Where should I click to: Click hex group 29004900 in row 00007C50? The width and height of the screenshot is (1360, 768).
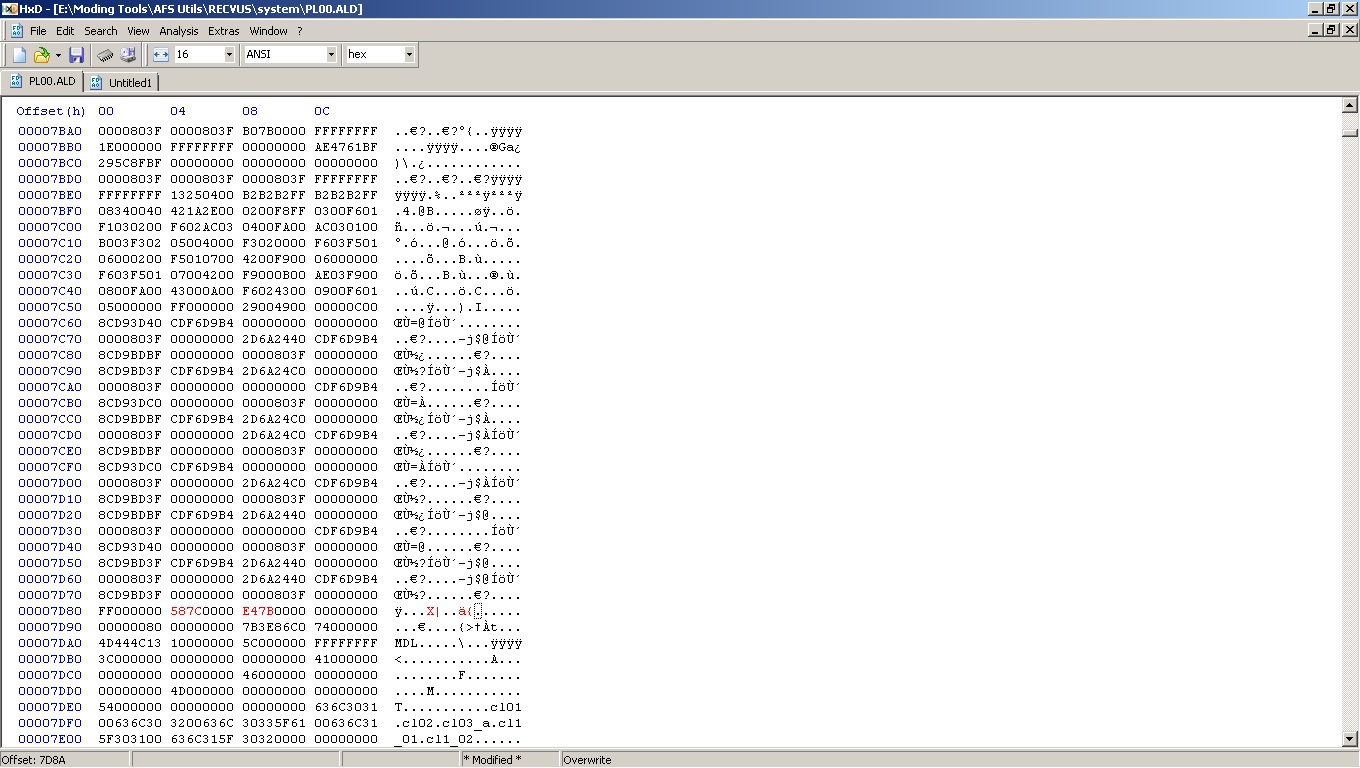pyautogui.click(x=274, y=307)
